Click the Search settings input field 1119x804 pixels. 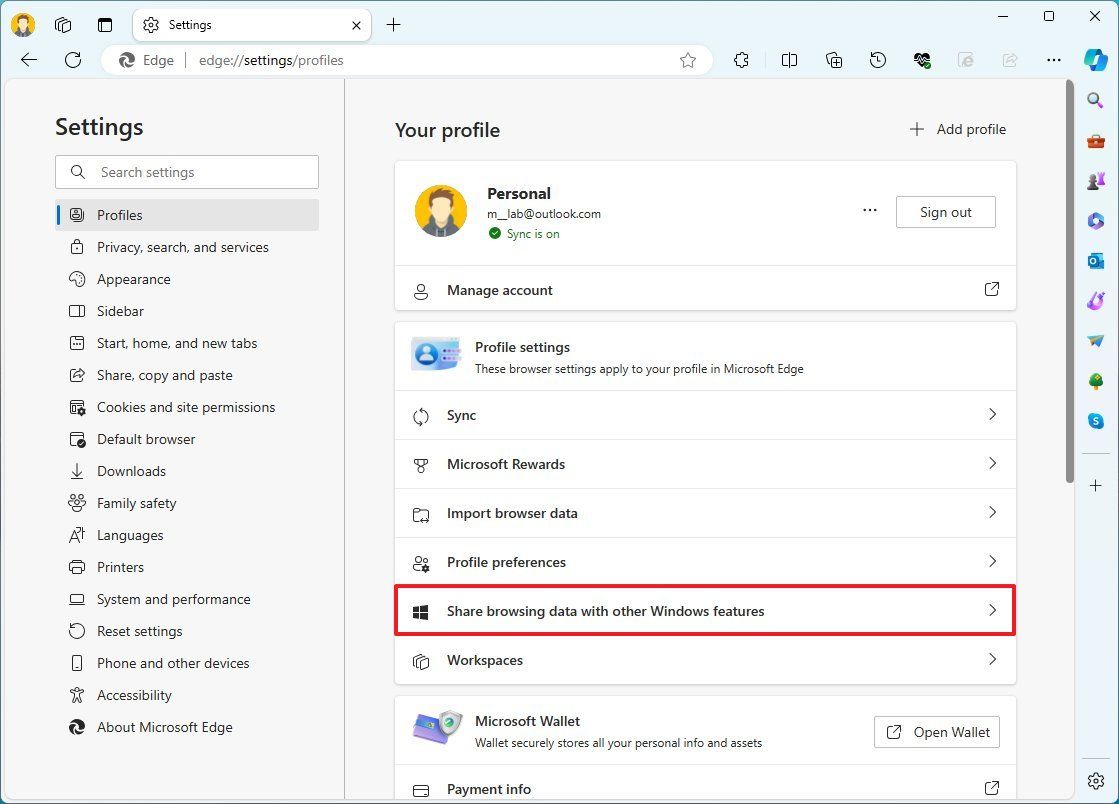(187, 172)
